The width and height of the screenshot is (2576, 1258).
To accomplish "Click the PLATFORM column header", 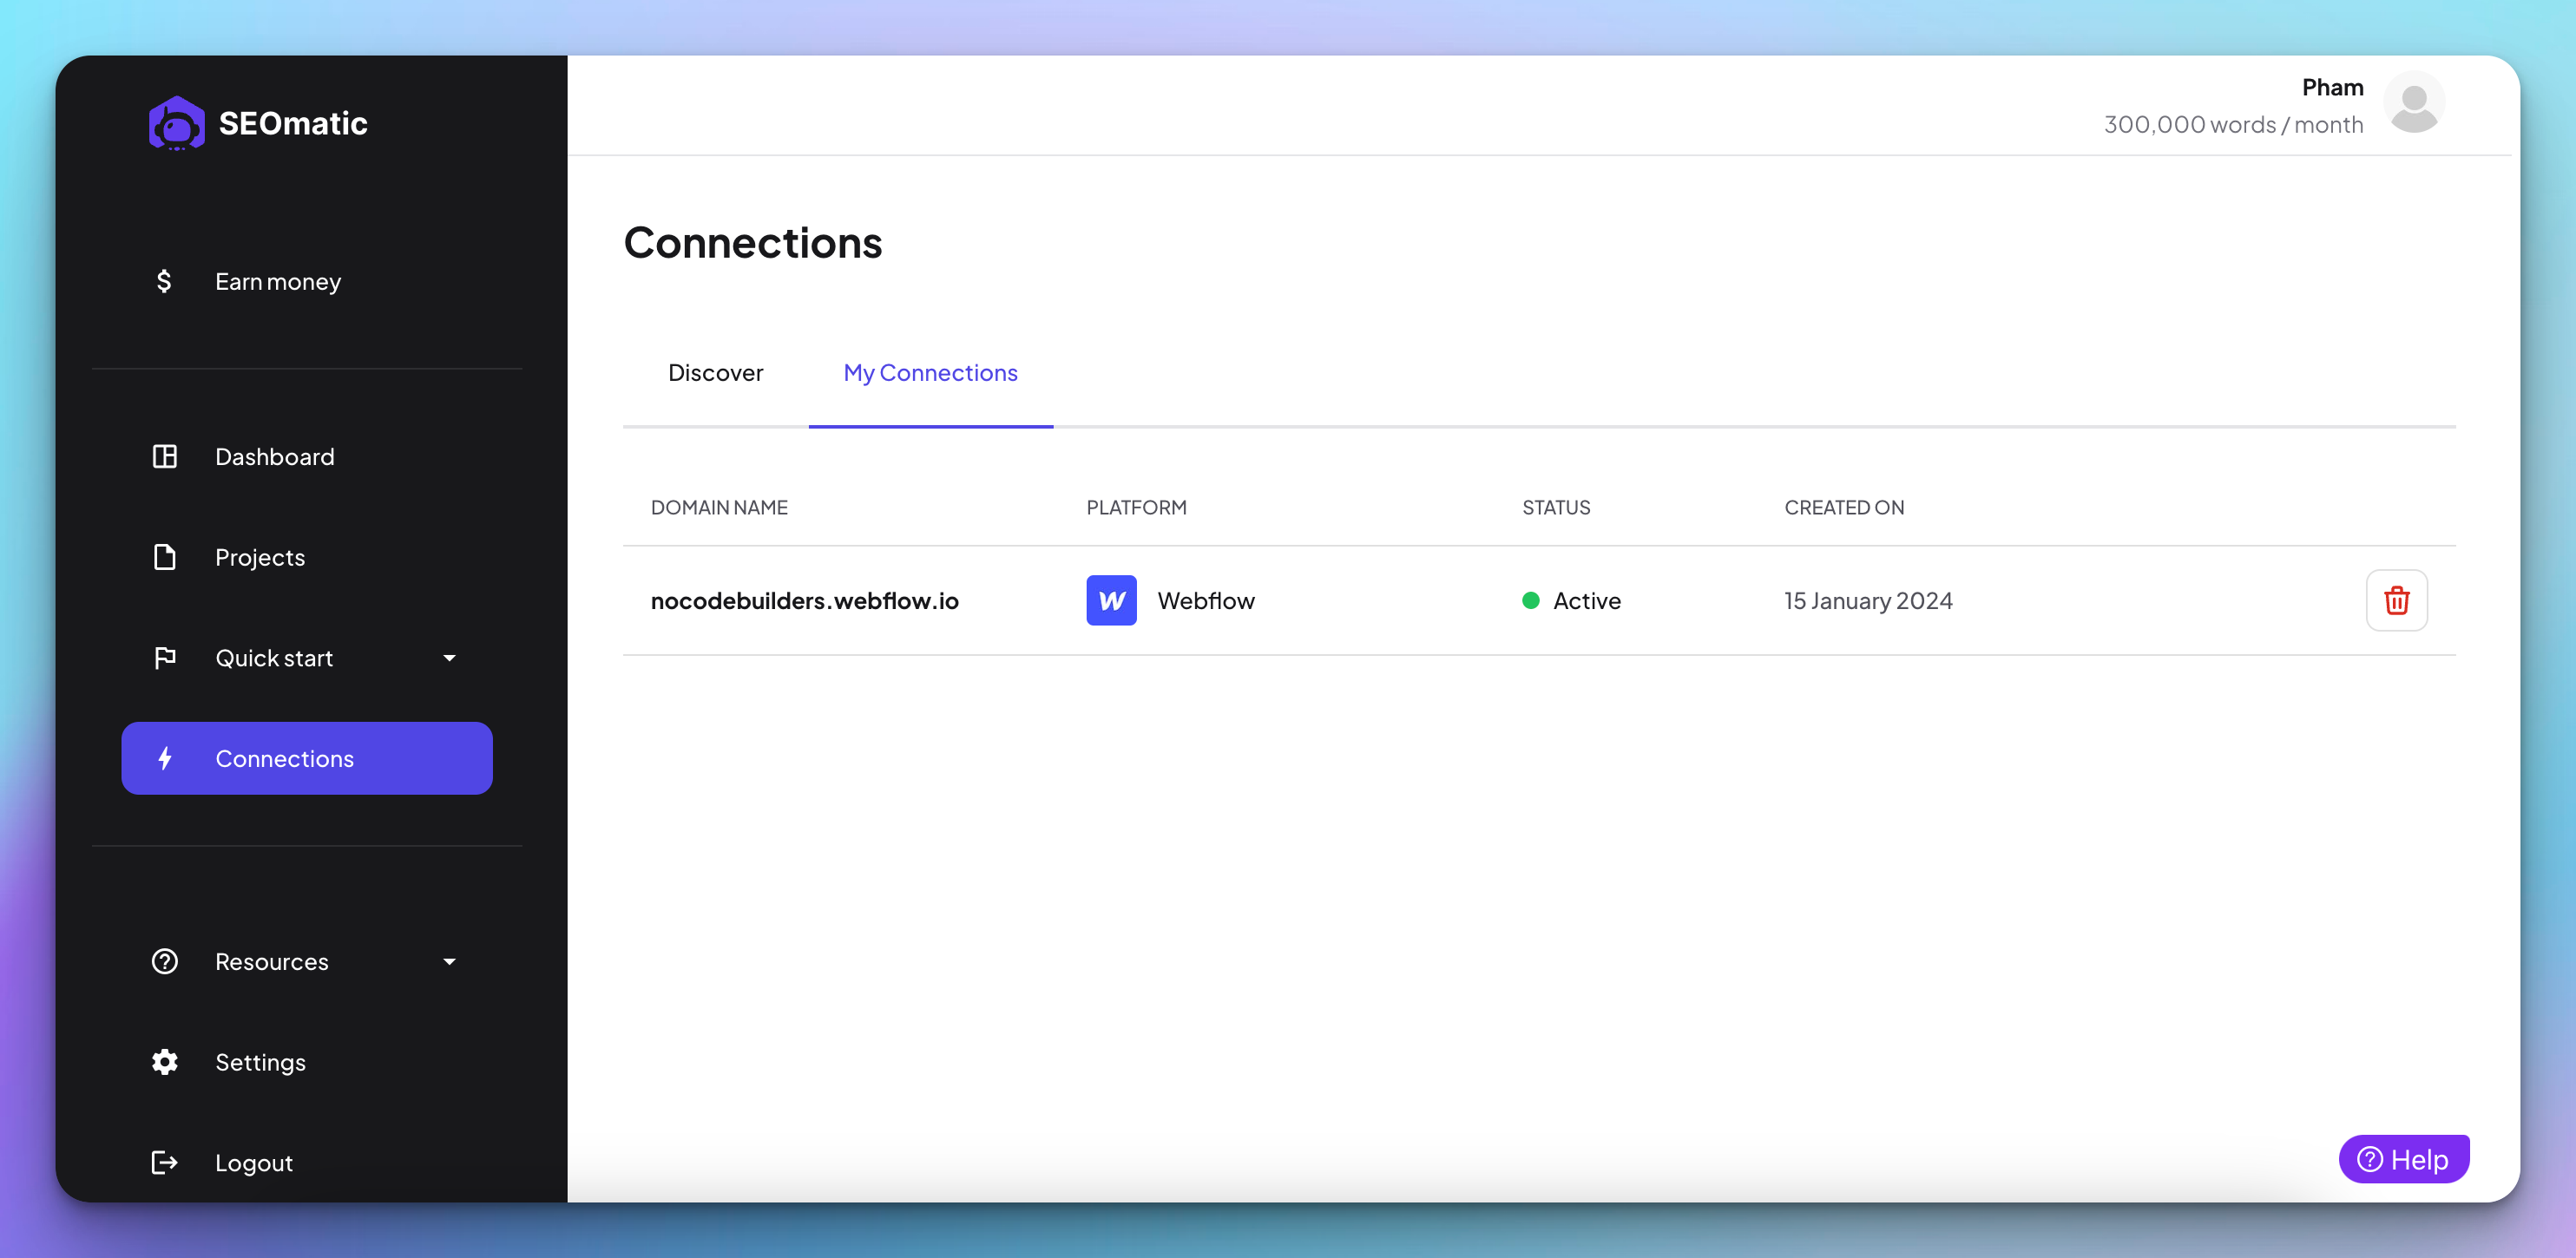I will [1136, 507].
